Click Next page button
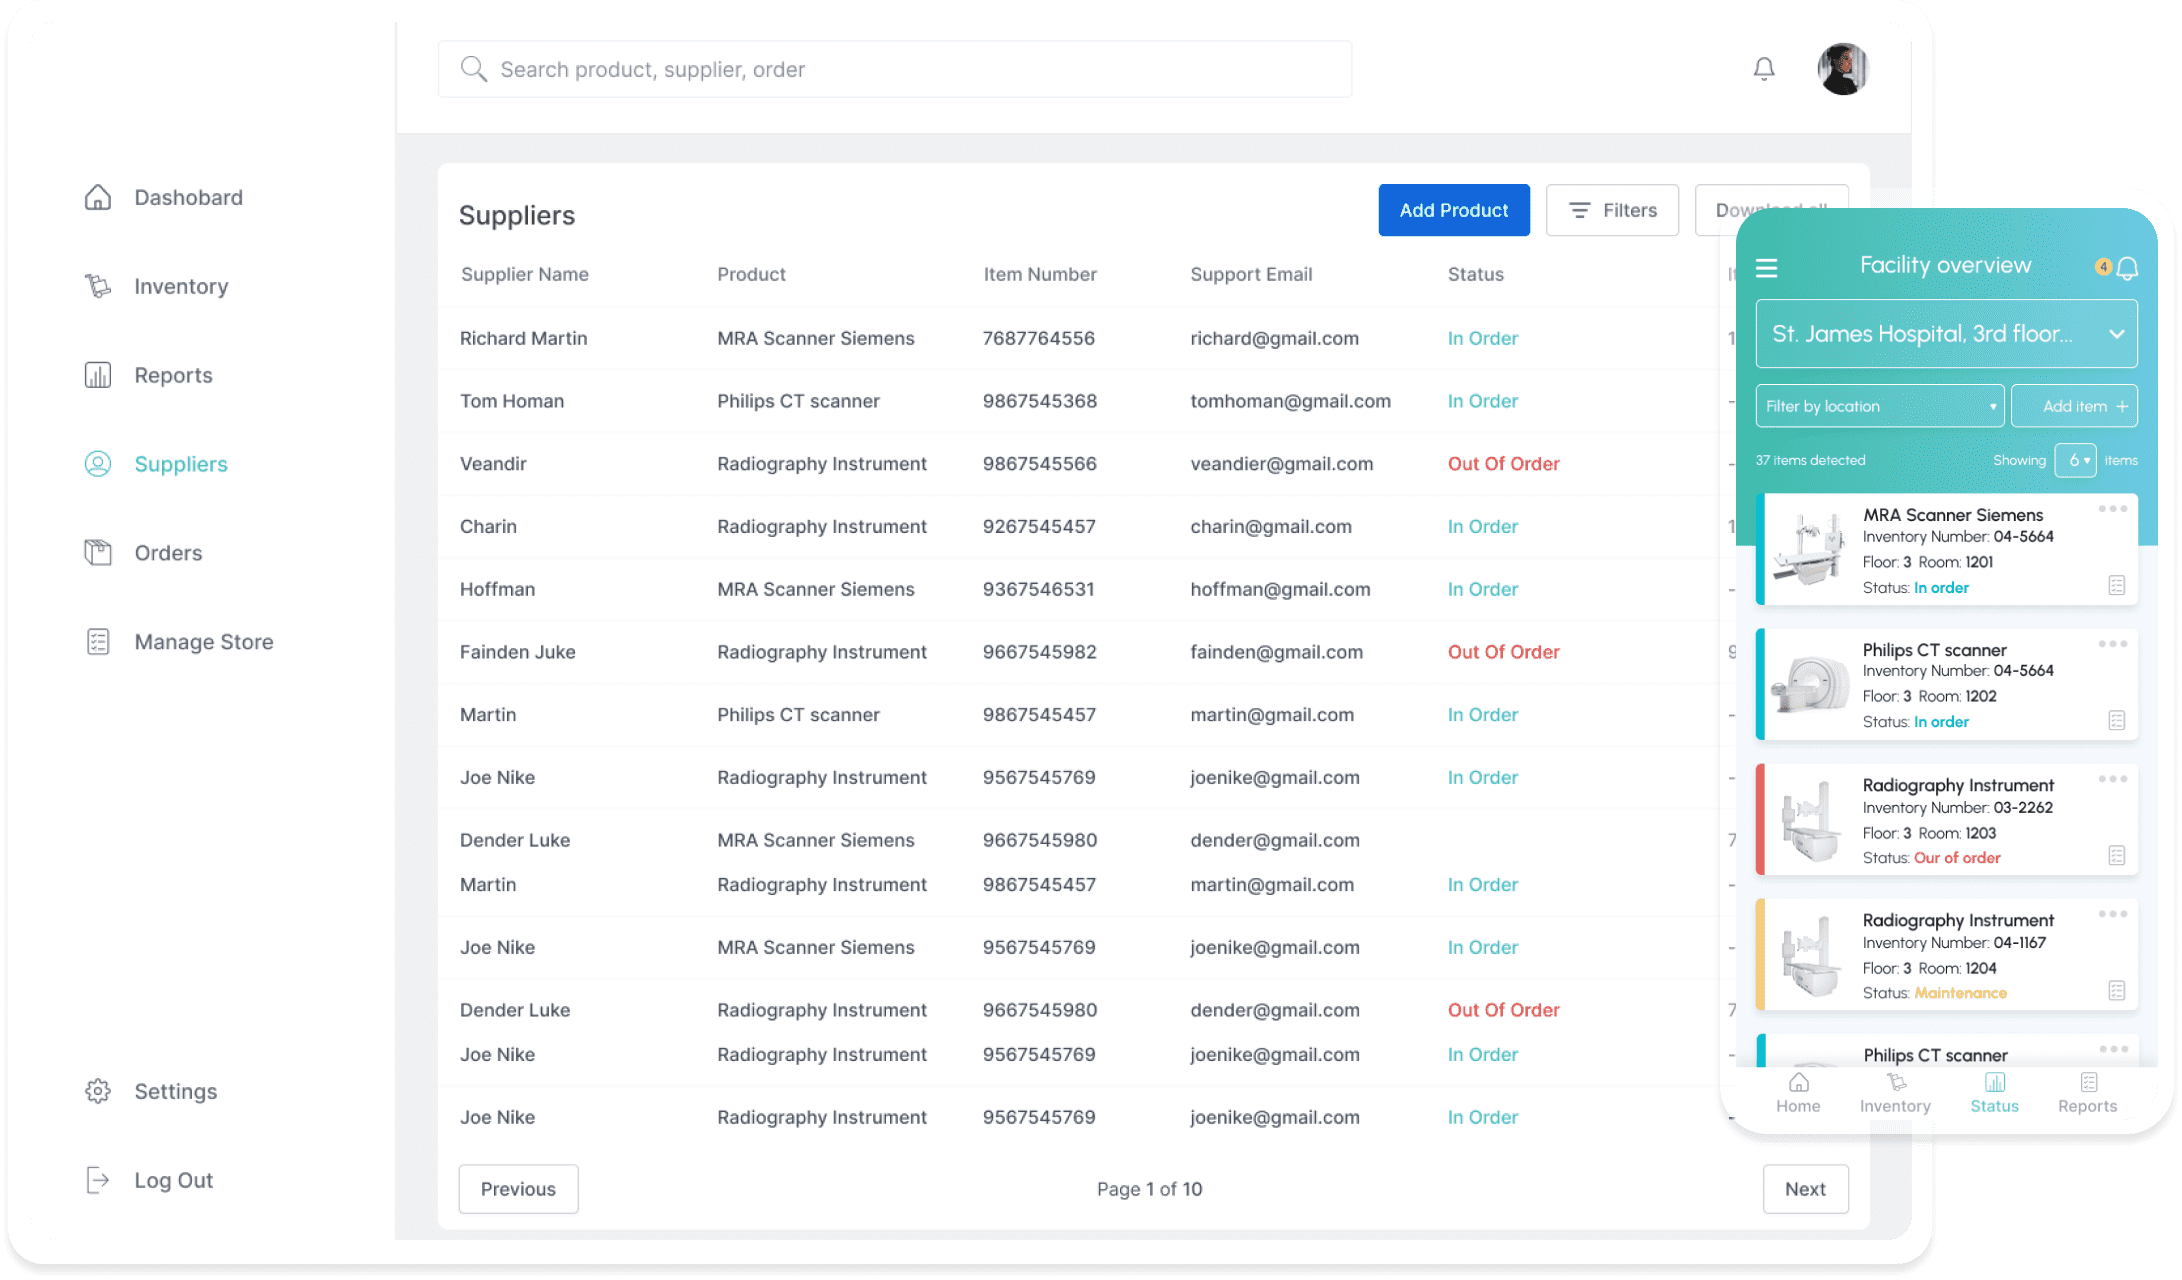2182x1280 pixels. tap(1805, 1189)
